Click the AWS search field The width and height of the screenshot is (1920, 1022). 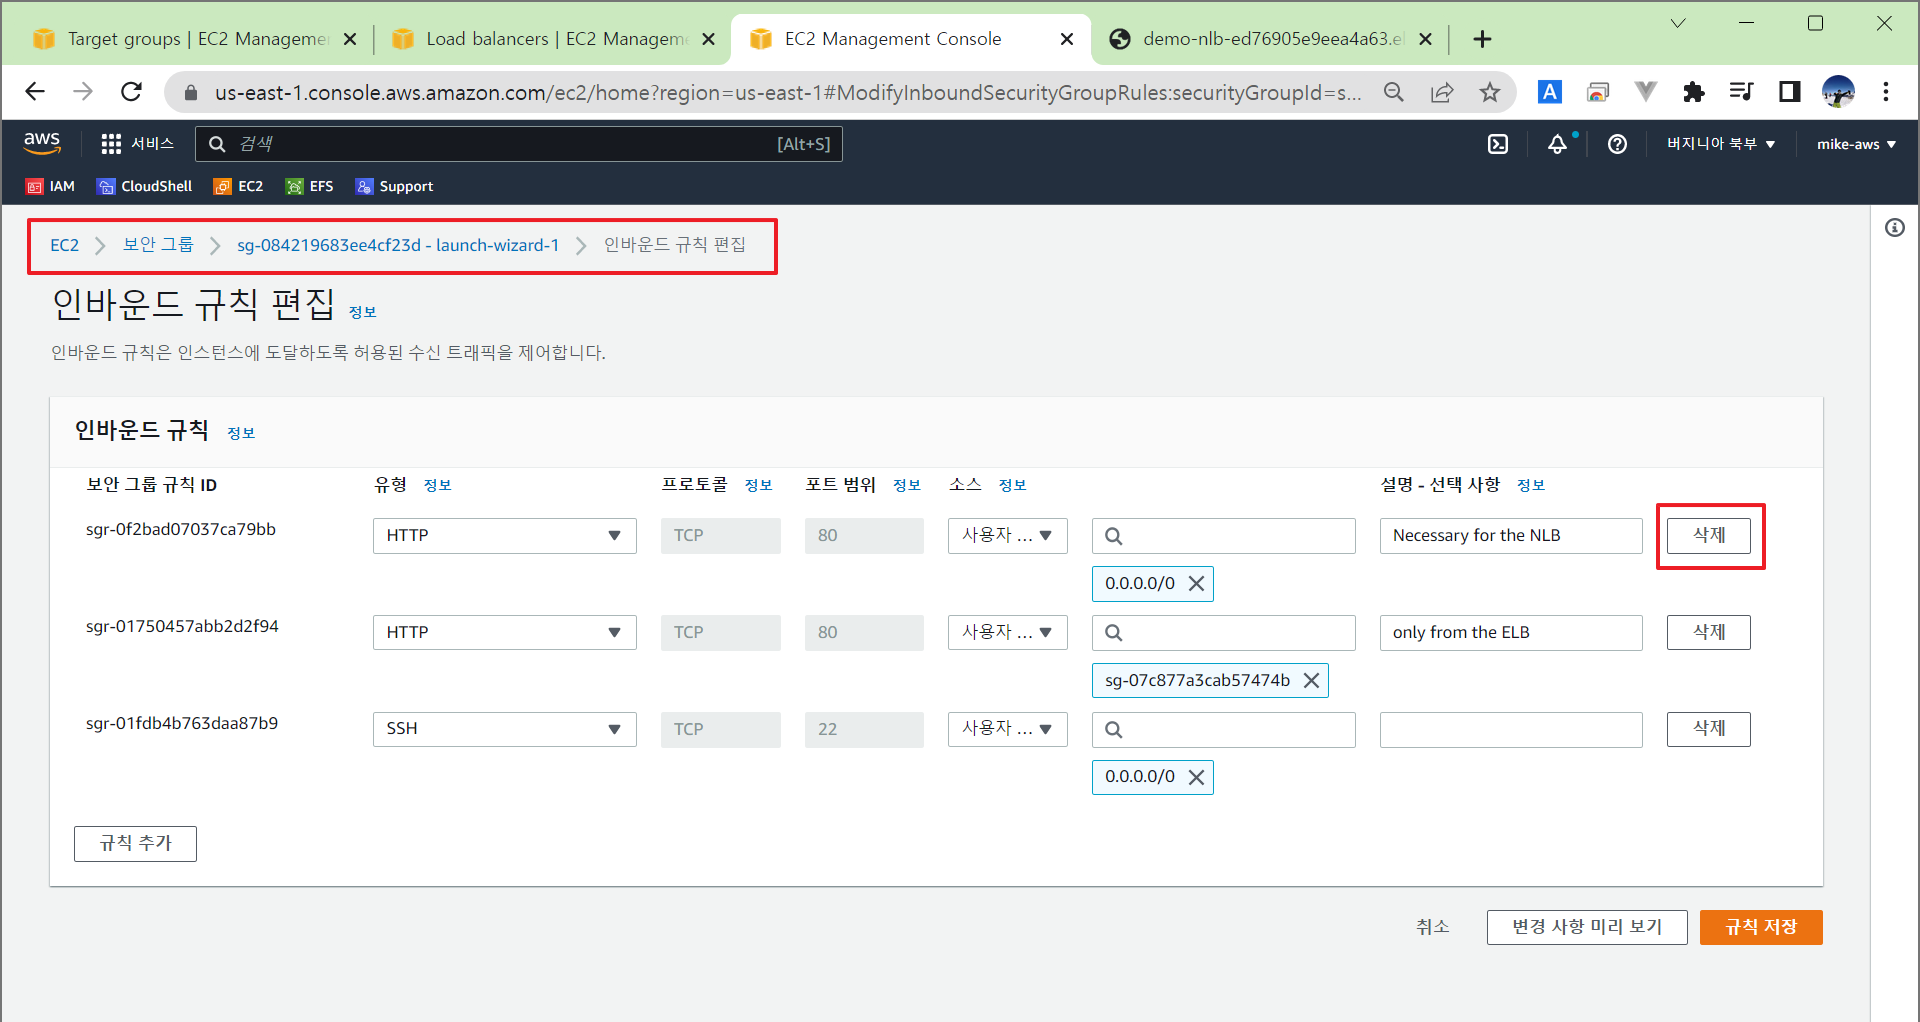click(519, 144)
